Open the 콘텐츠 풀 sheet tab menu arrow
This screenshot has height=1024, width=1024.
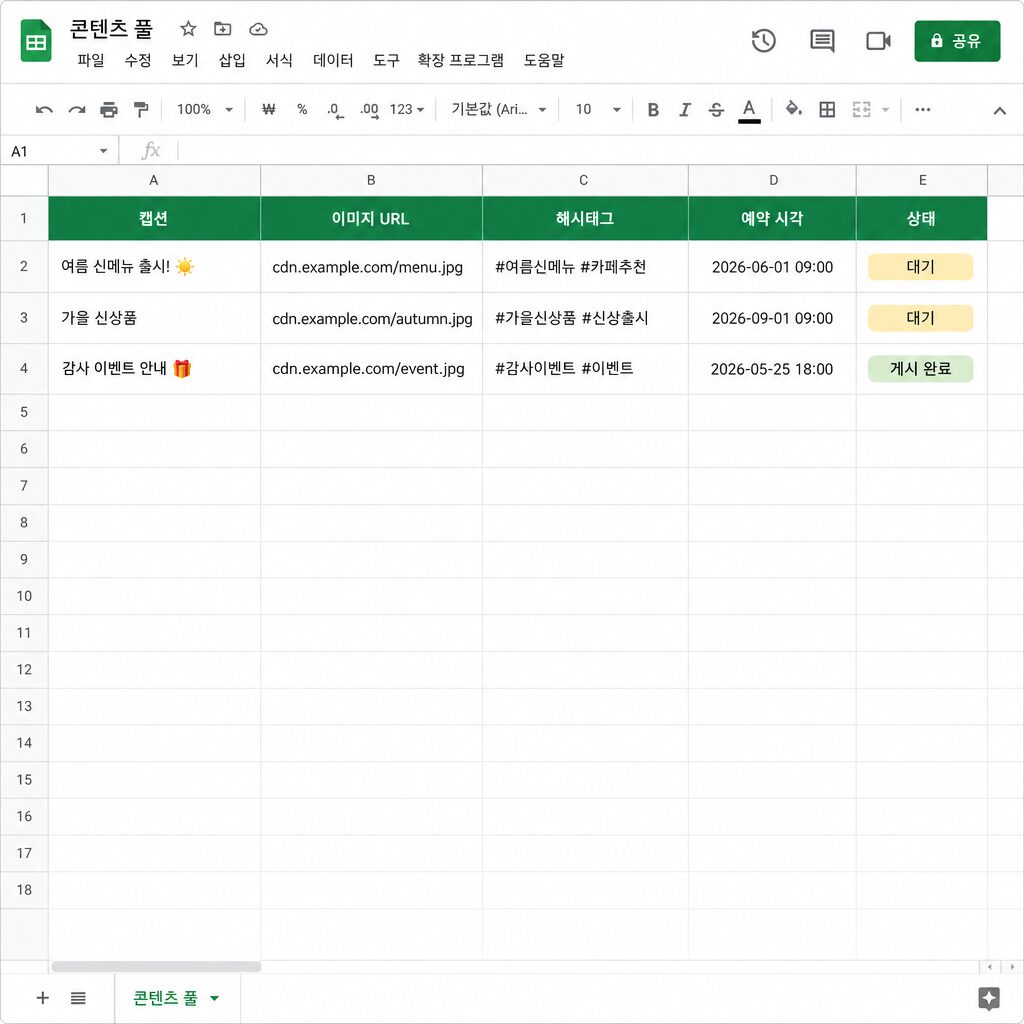214,998
